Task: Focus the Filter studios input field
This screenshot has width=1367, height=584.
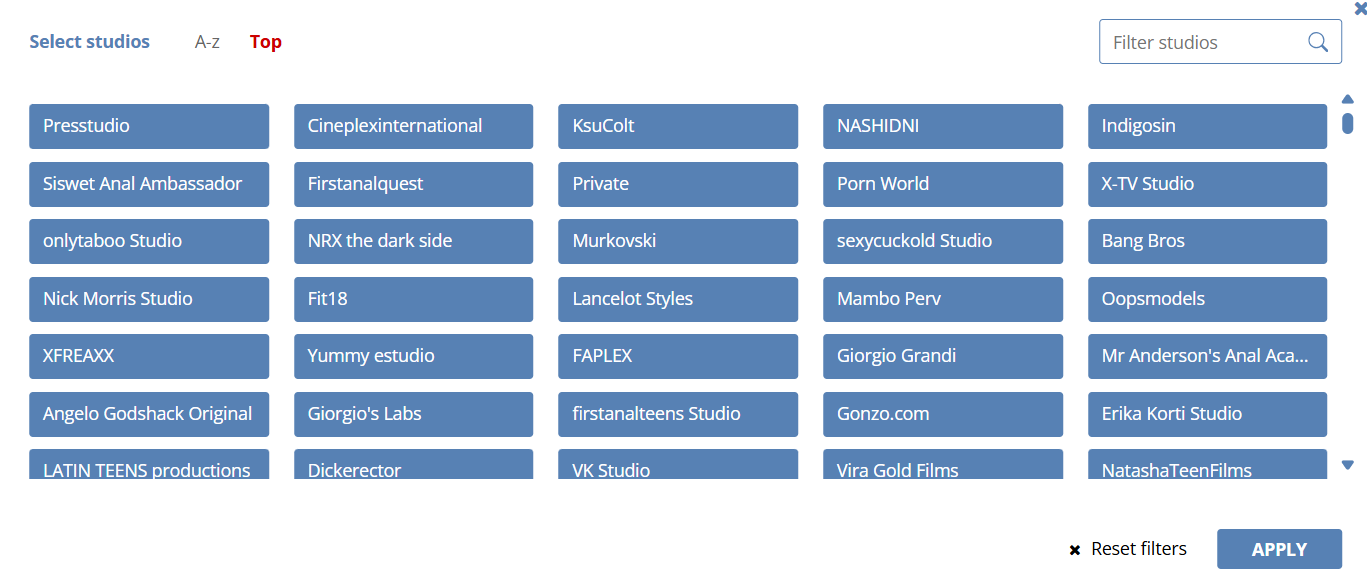Action: tap(1205, 43)
